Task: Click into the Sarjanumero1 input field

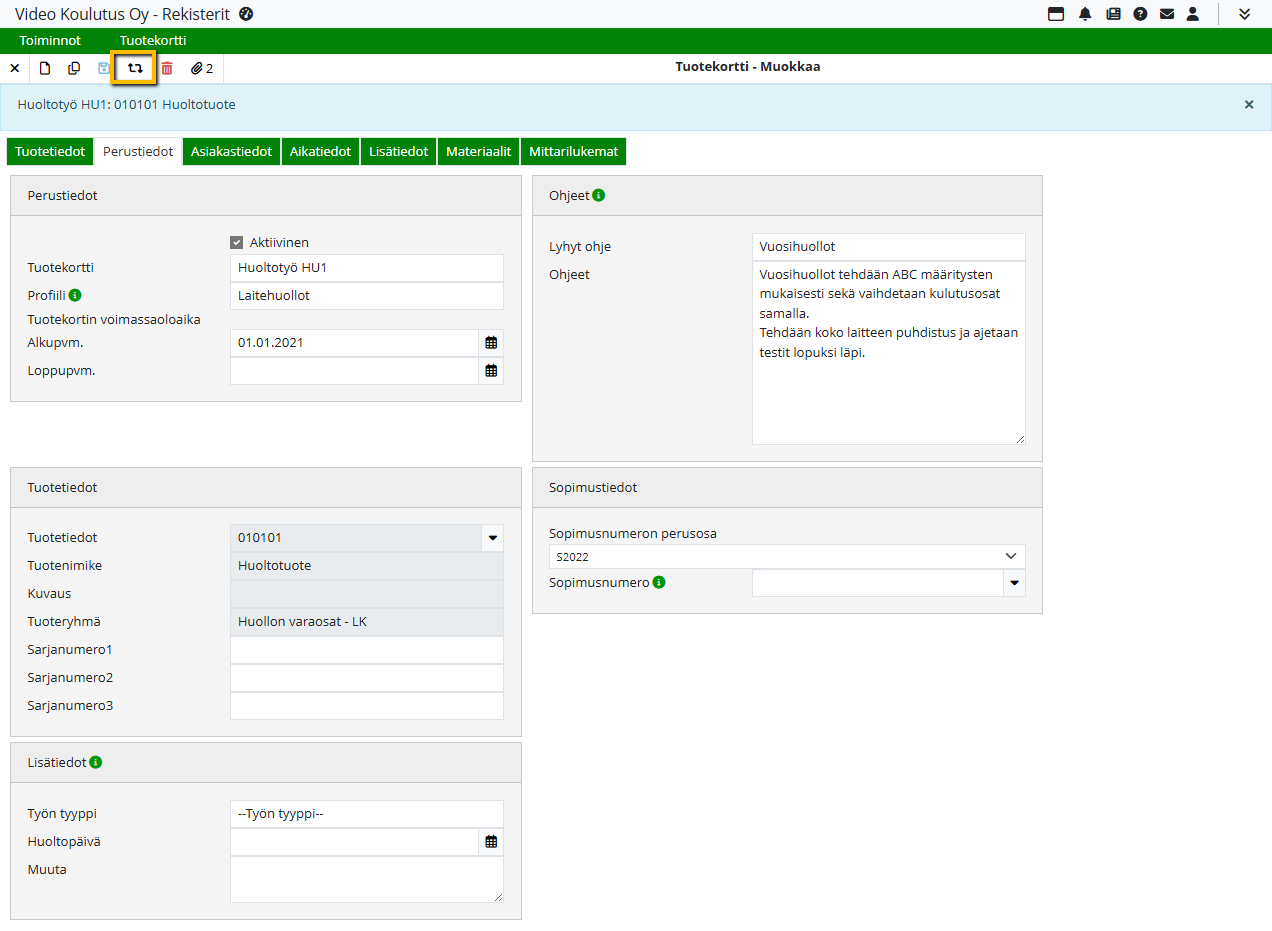Action: [366, 650]
